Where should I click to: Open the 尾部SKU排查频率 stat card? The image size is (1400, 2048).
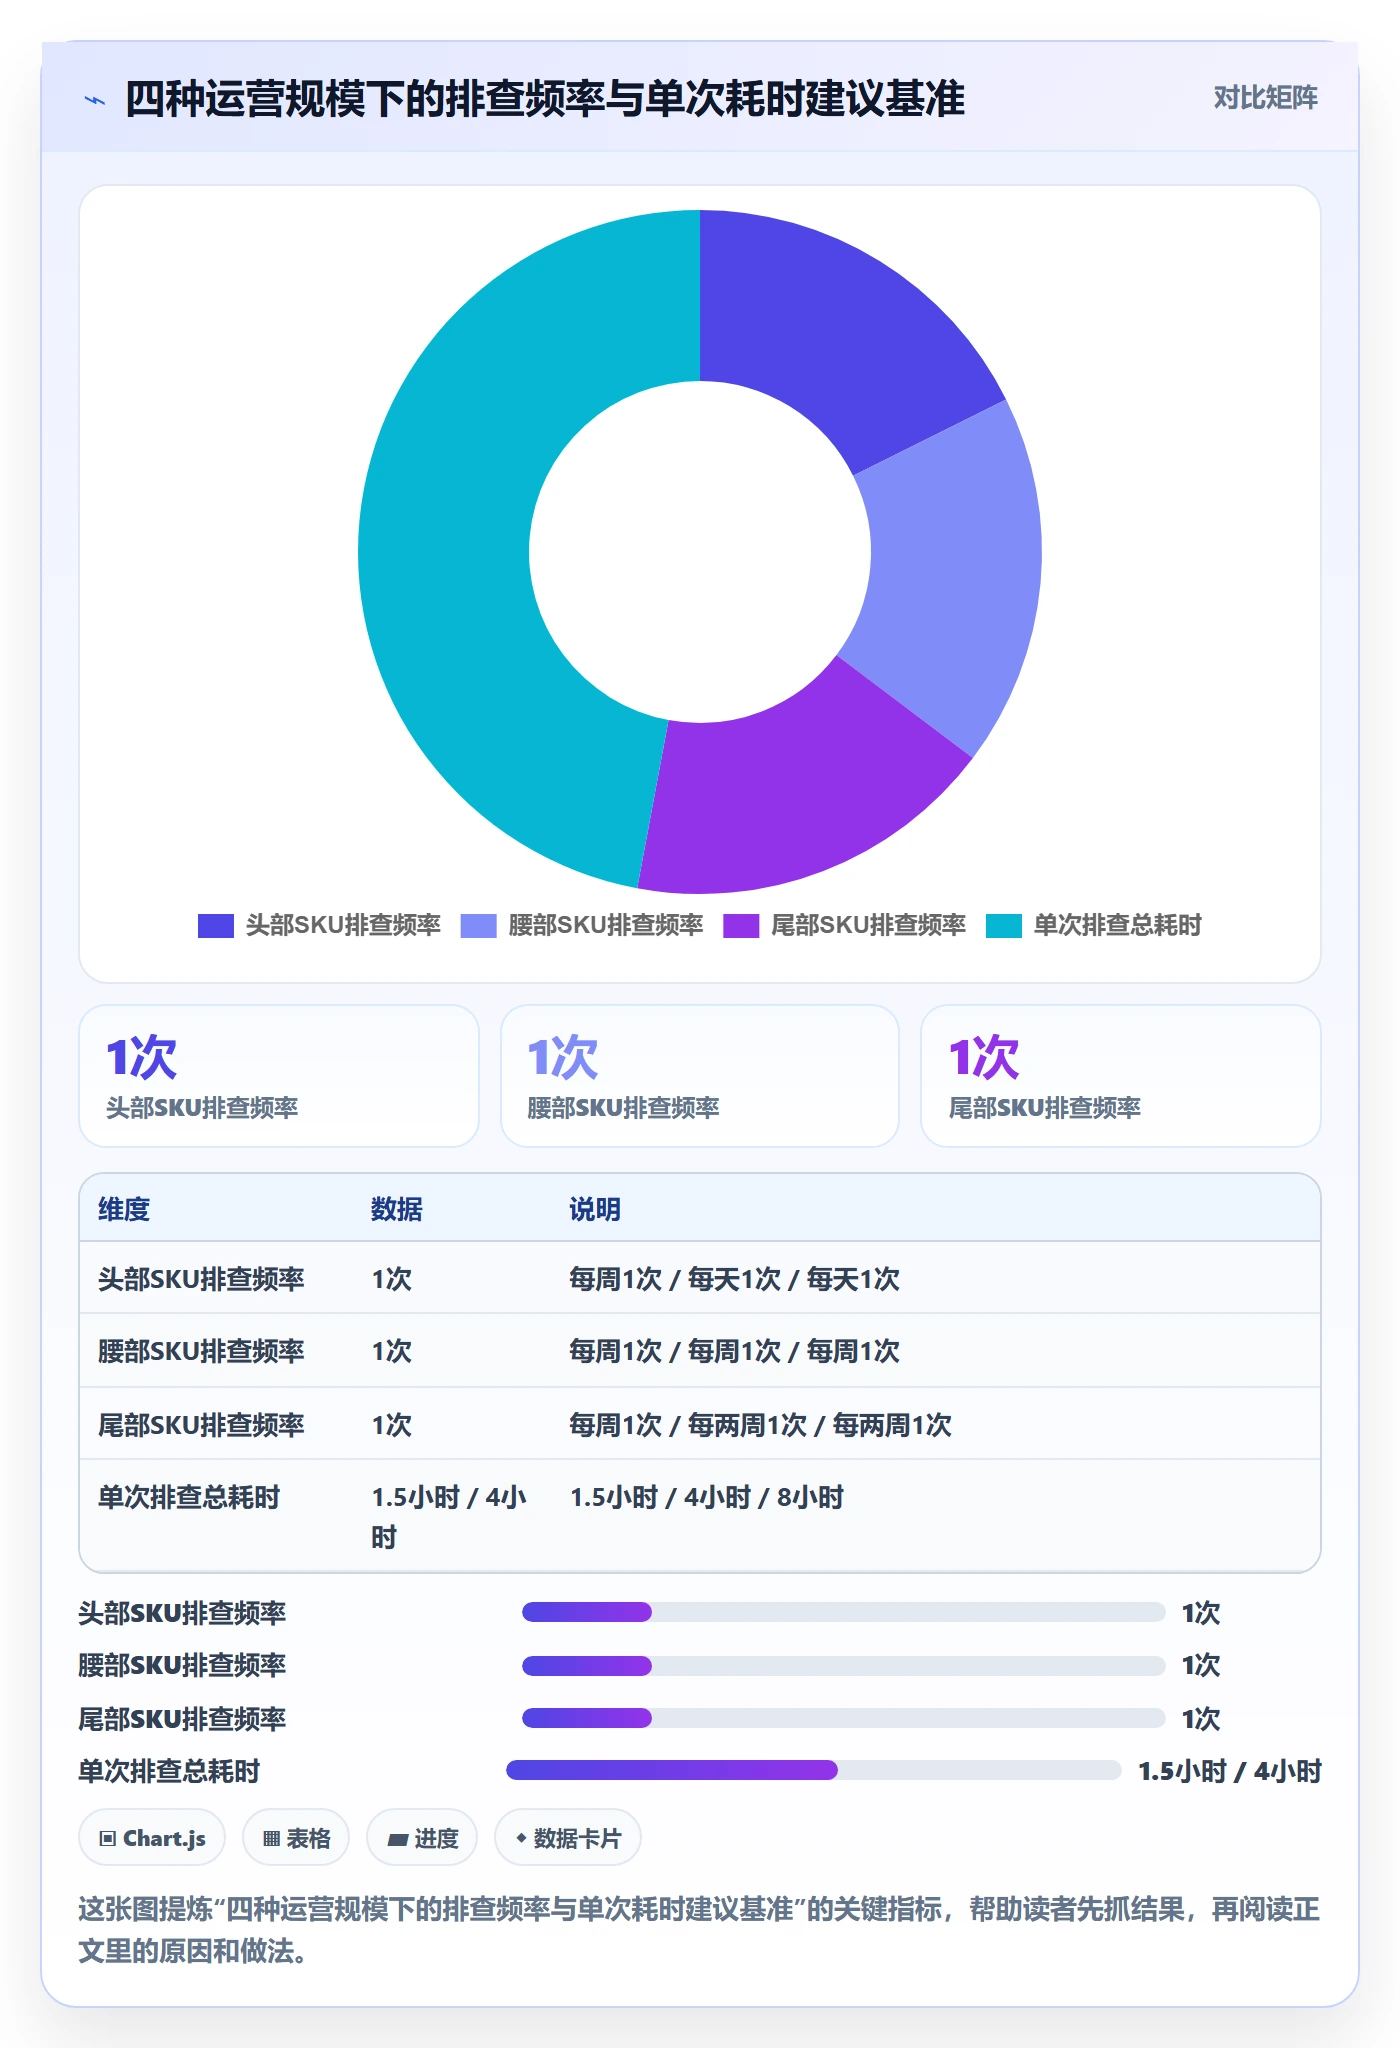tap(1121, 1076)
